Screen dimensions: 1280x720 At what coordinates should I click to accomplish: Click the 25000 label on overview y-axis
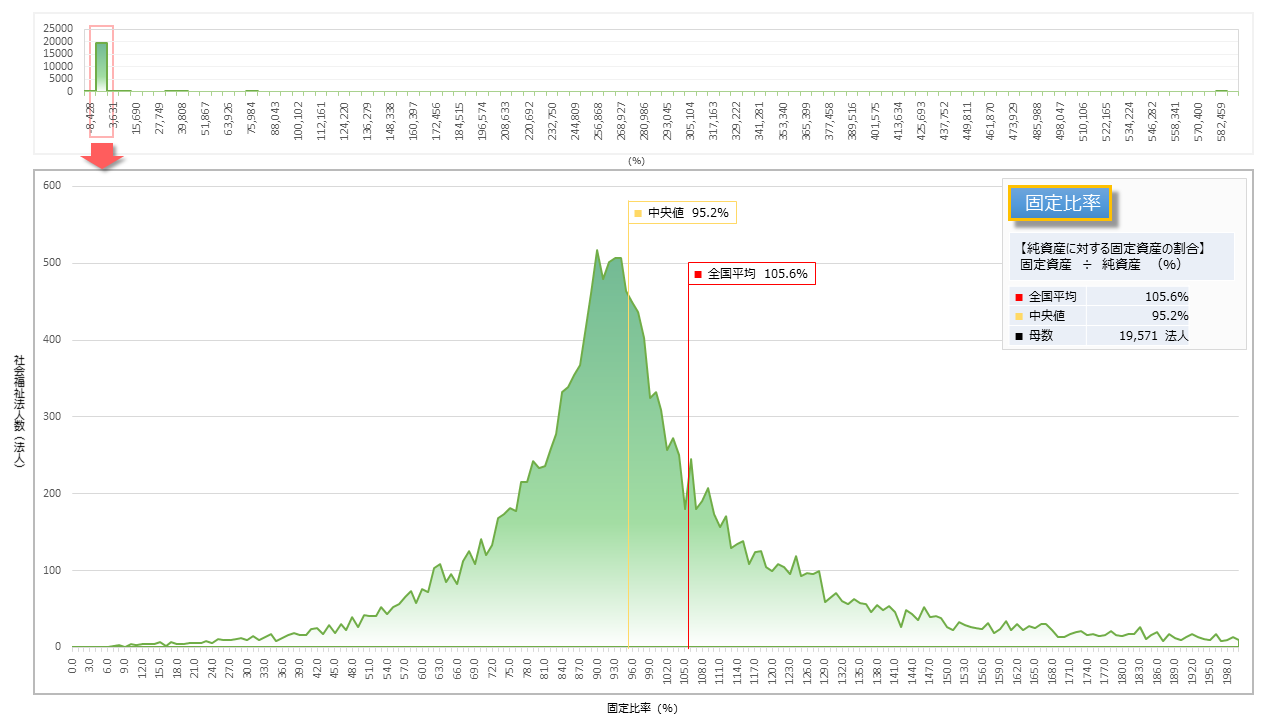coord(58,28)
